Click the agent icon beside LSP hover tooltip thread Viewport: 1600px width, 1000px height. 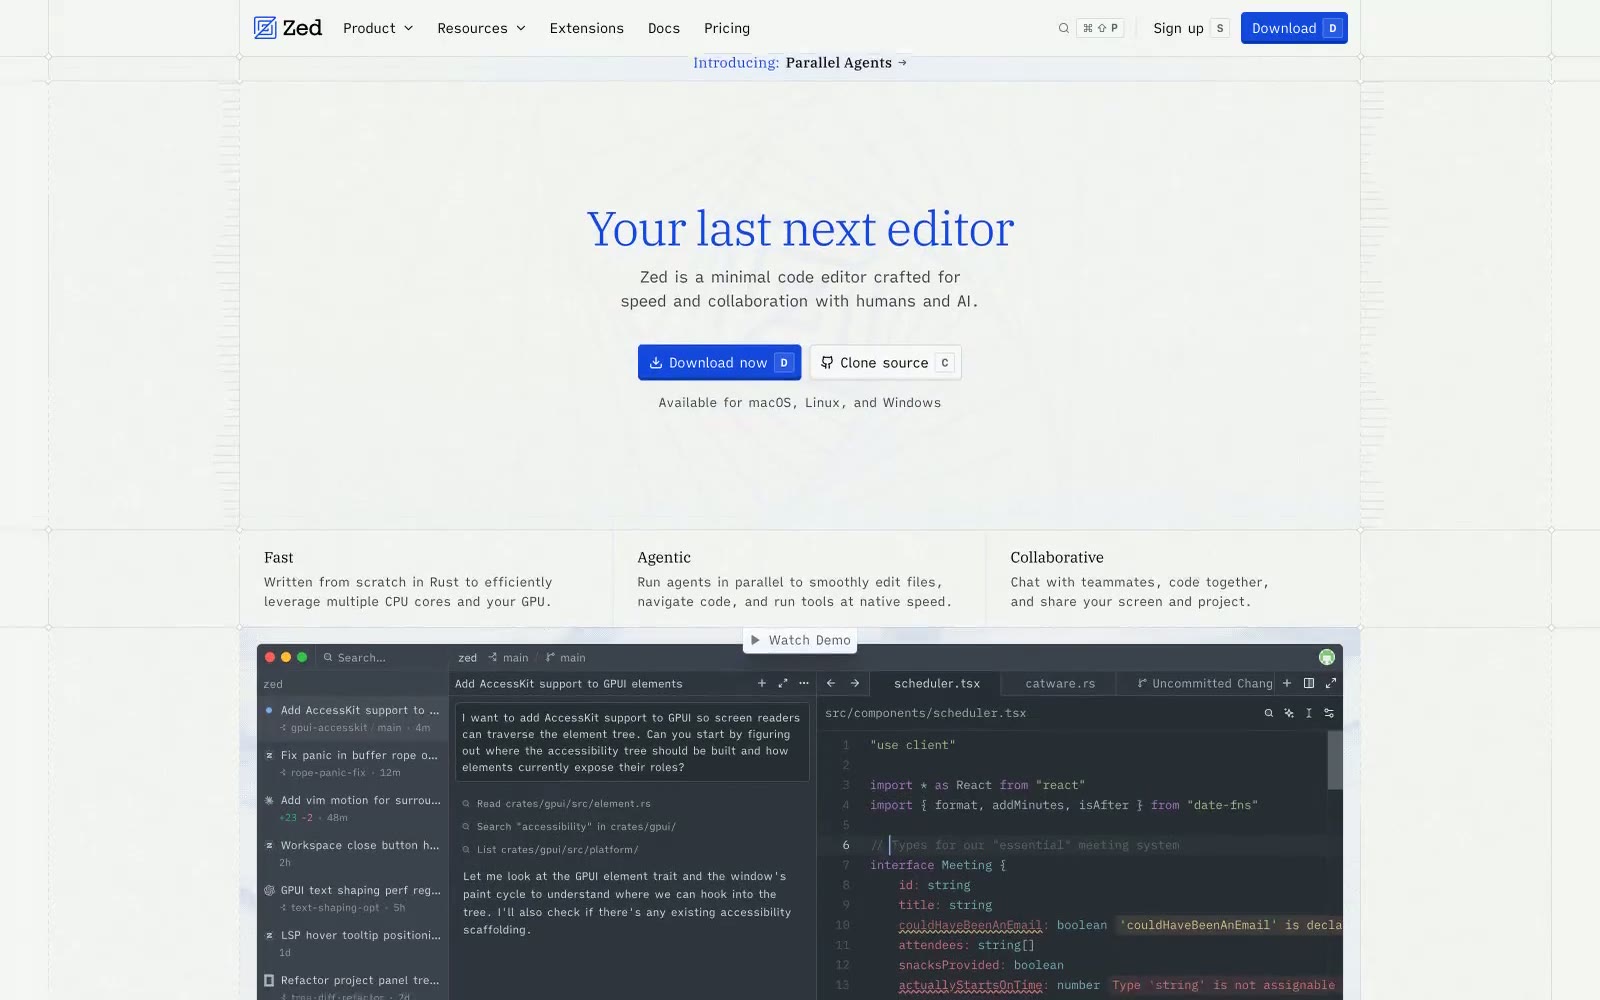pyautogui.click(x=269, y=935)
